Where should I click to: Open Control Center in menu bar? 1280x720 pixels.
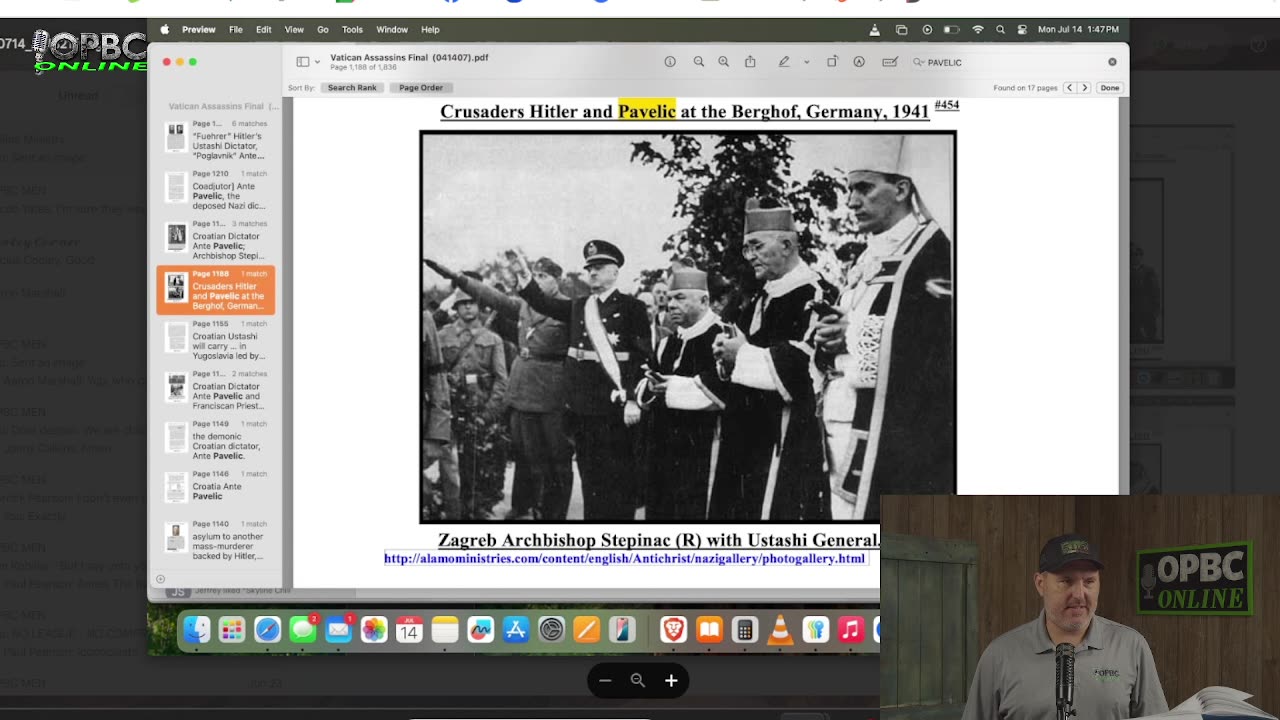tap(1020, 30)
